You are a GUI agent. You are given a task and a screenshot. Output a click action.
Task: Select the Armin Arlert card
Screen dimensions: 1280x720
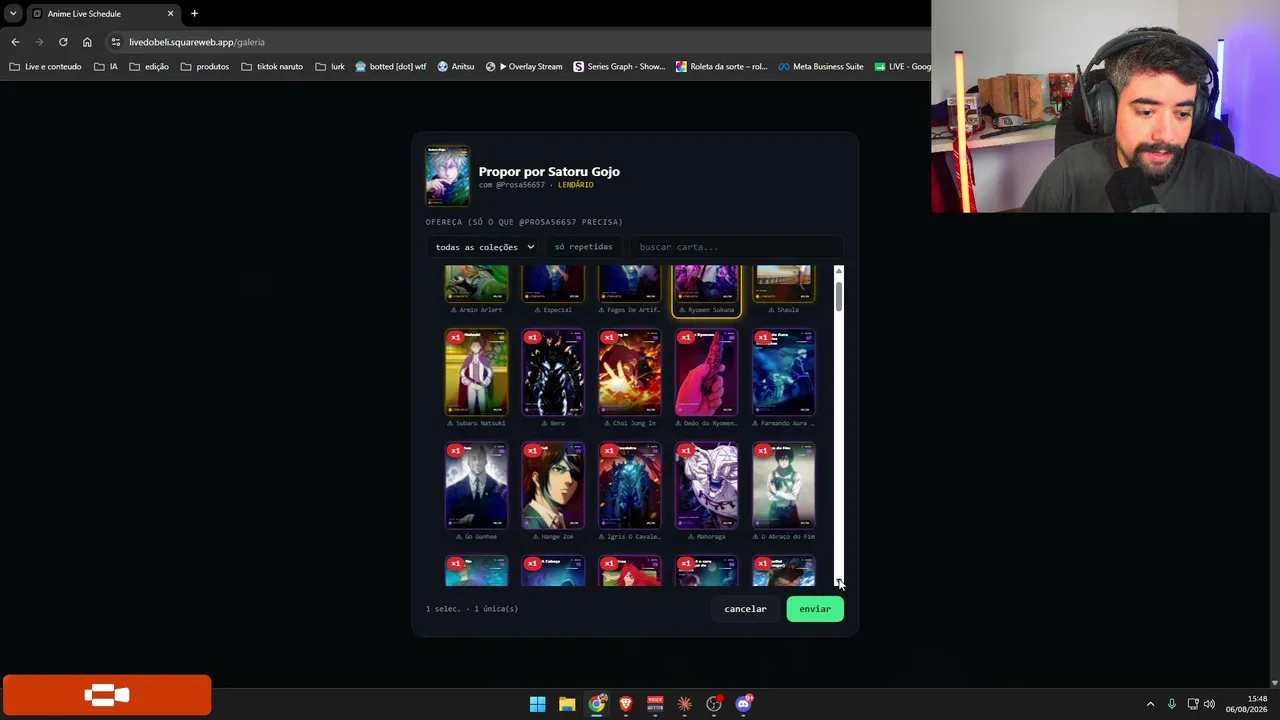[x=476, y=290]
